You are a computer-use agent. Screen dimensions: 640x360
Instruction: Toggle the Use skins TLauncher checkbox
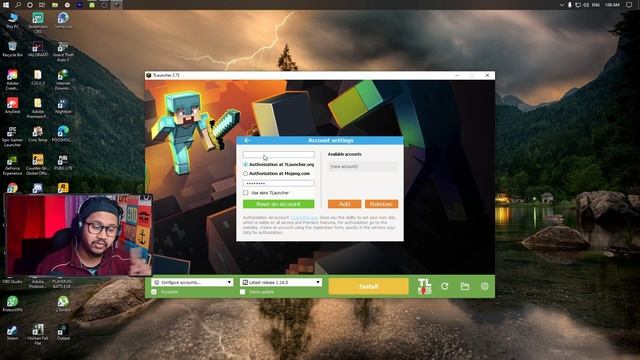(x=246, y=193)
